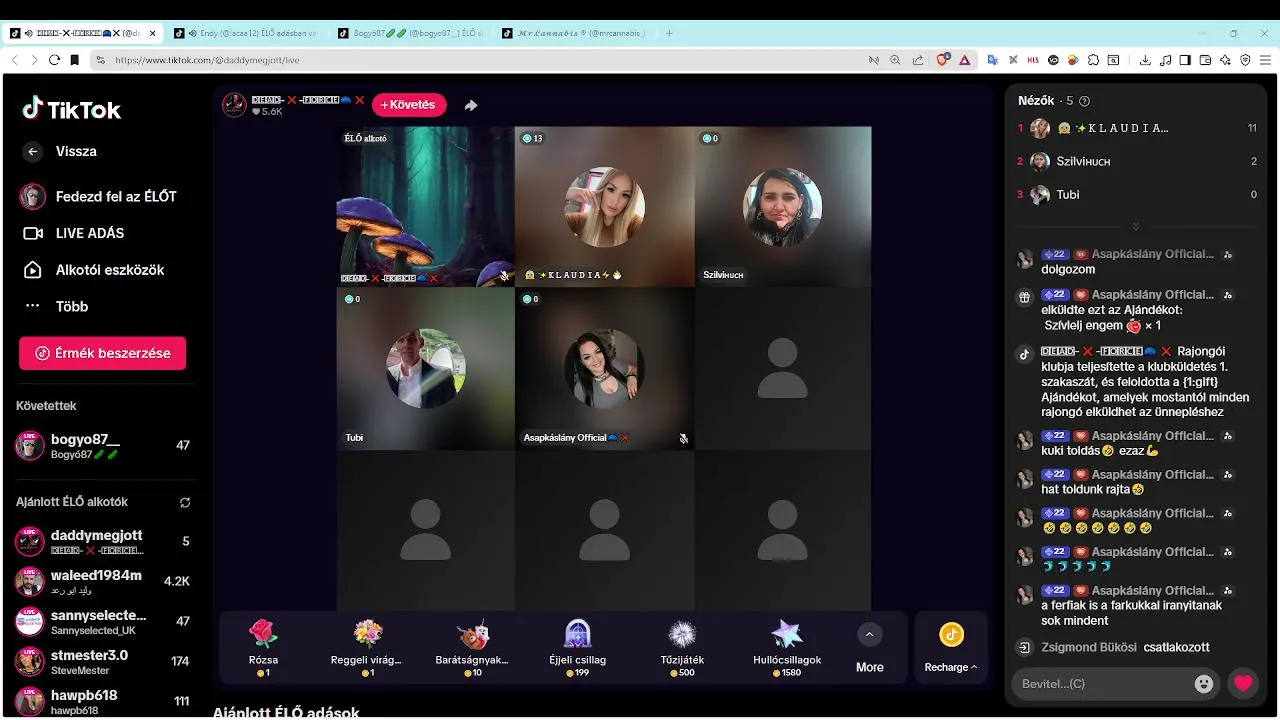Open recommended creator hawpb618
1280x720 pixels.
[x=103, y=701]
